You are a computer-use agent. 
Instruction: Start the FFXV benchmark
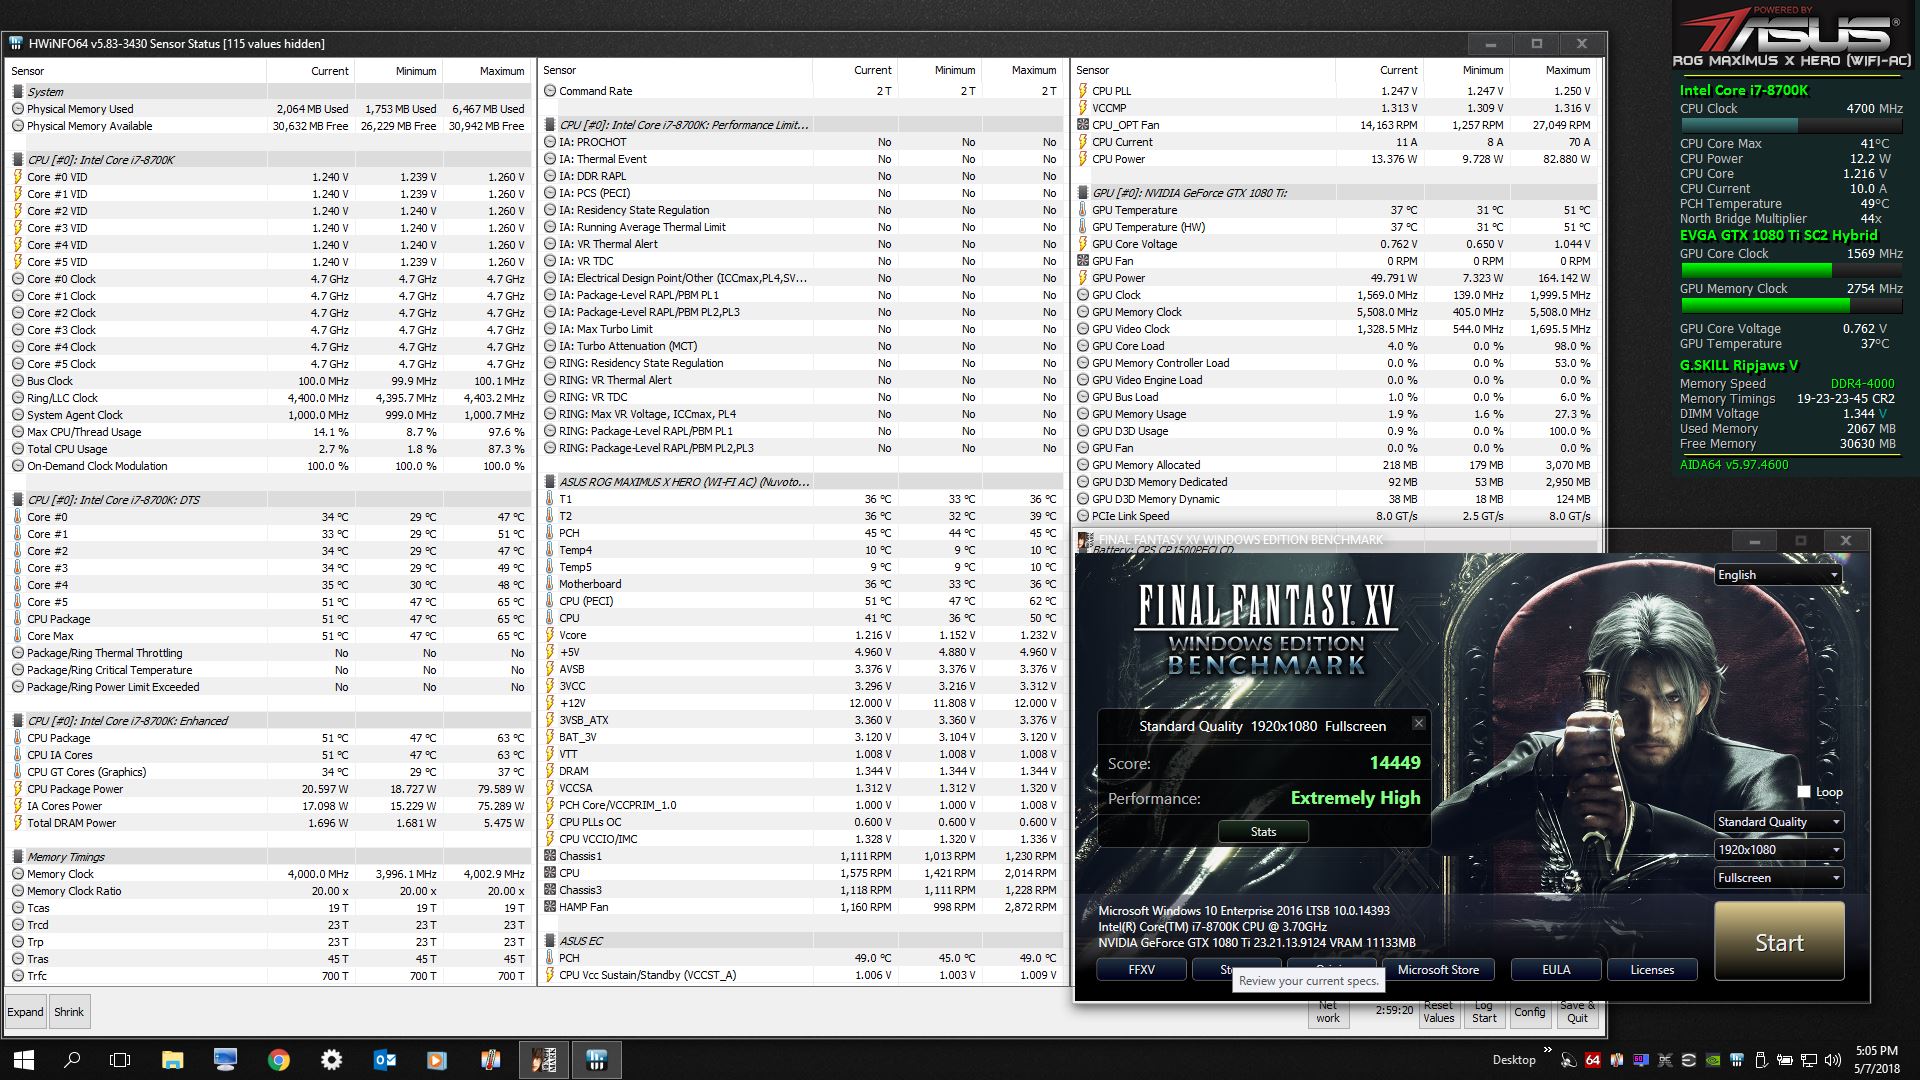coord(1779,942)
